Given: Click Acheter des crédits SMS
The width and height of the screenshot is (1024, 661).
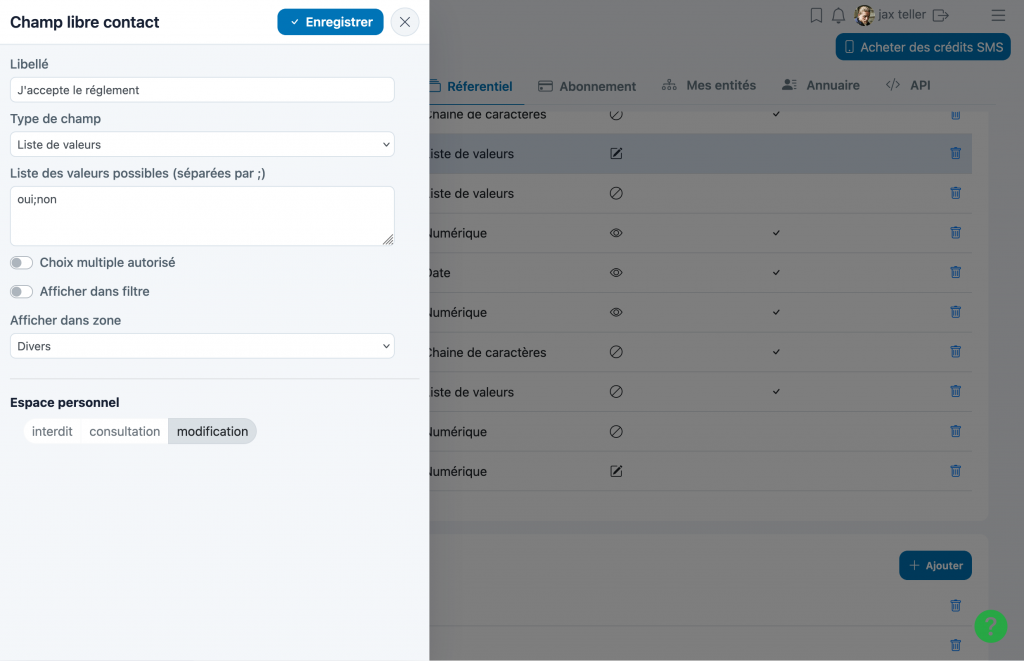Looking at the screenshot, I should [x=923, y=47].
